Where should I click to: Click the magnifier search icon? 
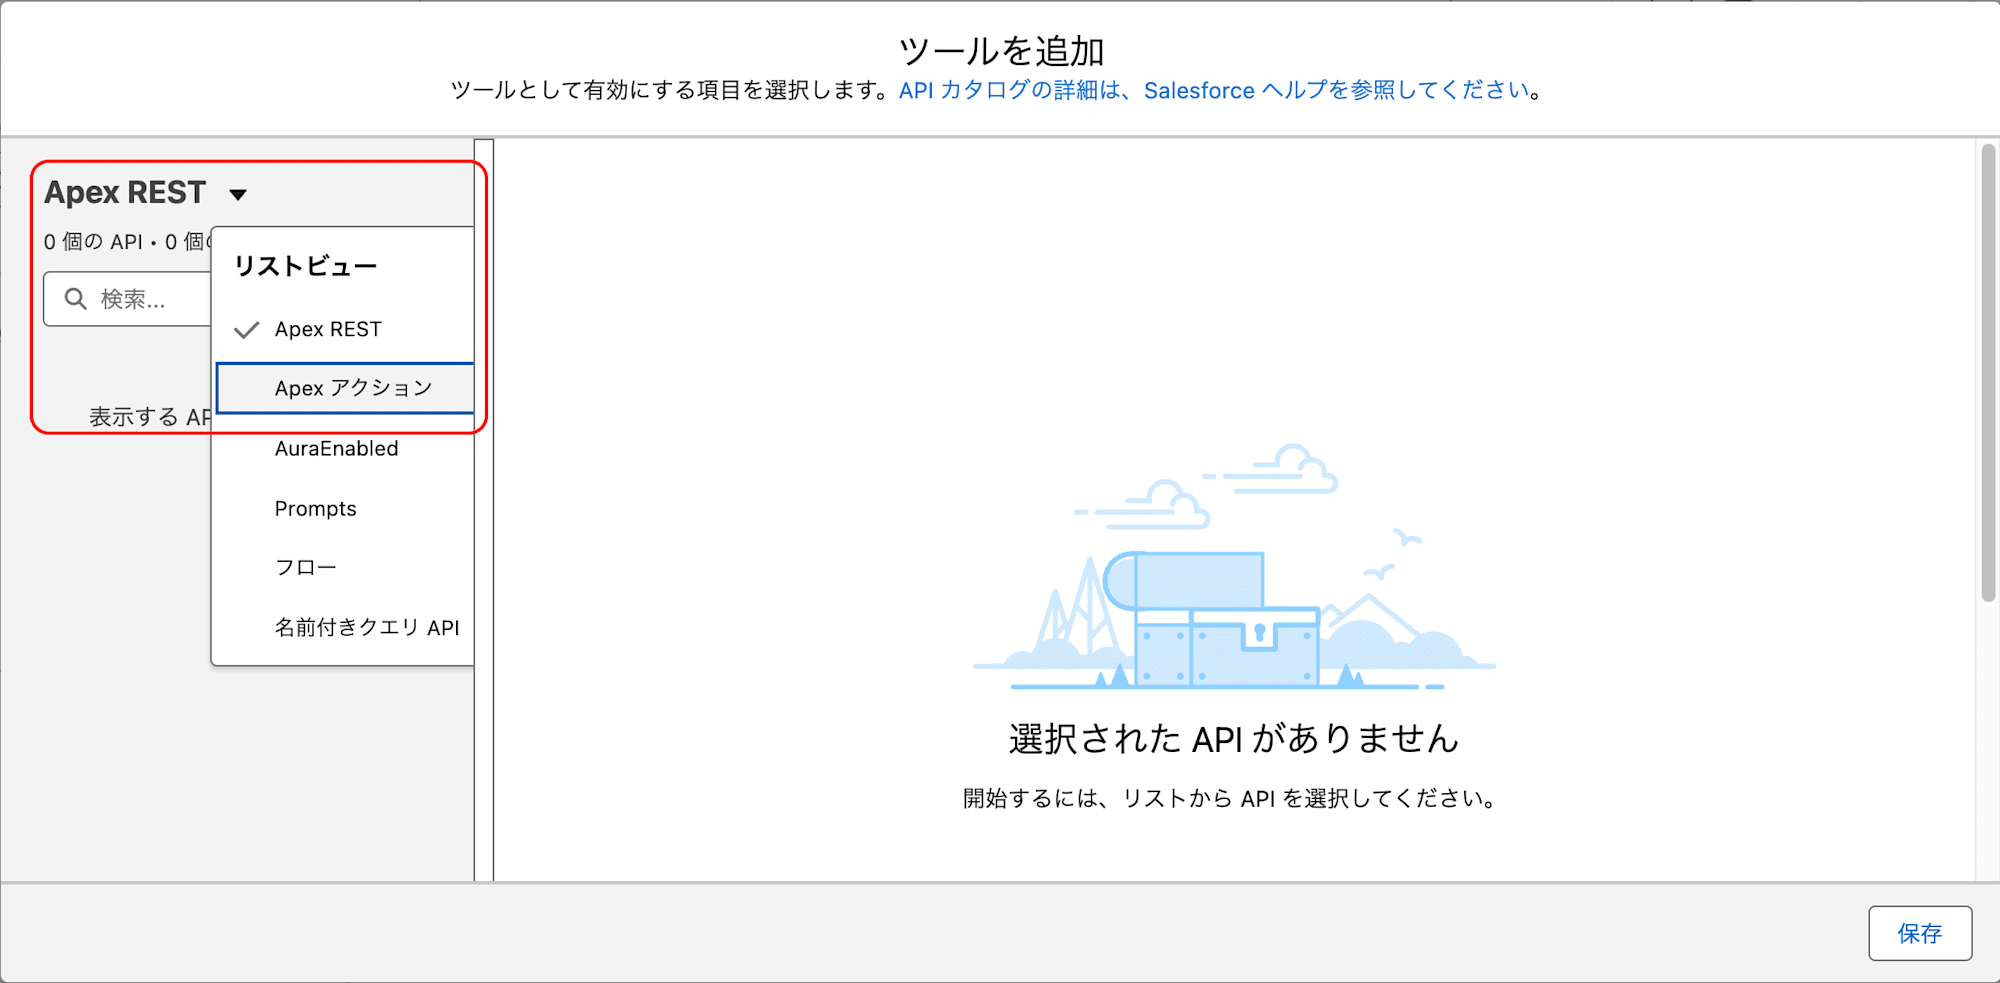pos(76,298)
